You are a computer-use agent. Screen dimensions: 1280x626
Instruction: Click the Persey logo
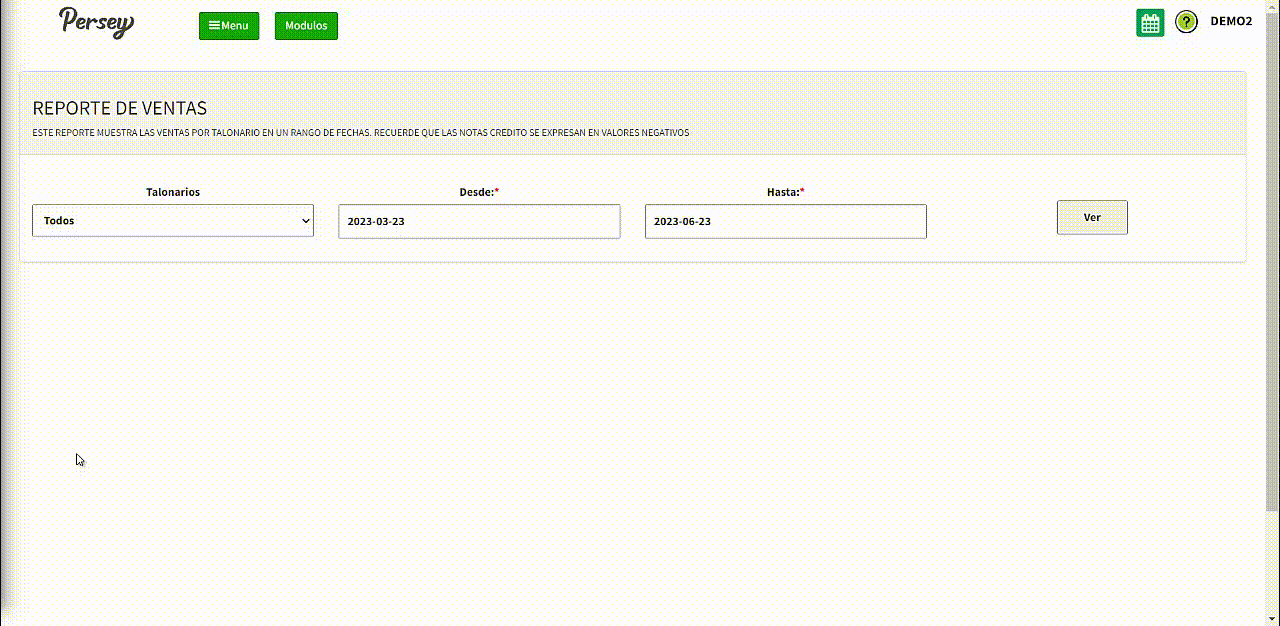96,23
